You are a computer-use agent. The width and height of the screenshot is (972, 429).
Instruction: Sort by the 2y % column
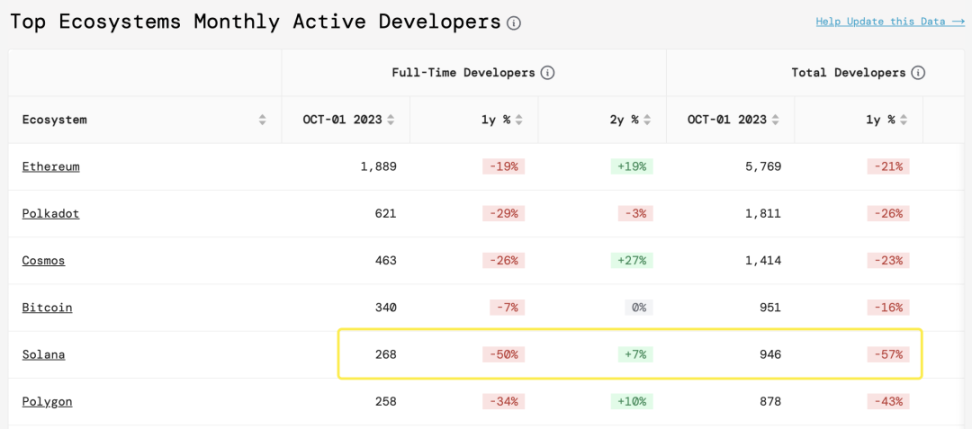click(647, 120)
